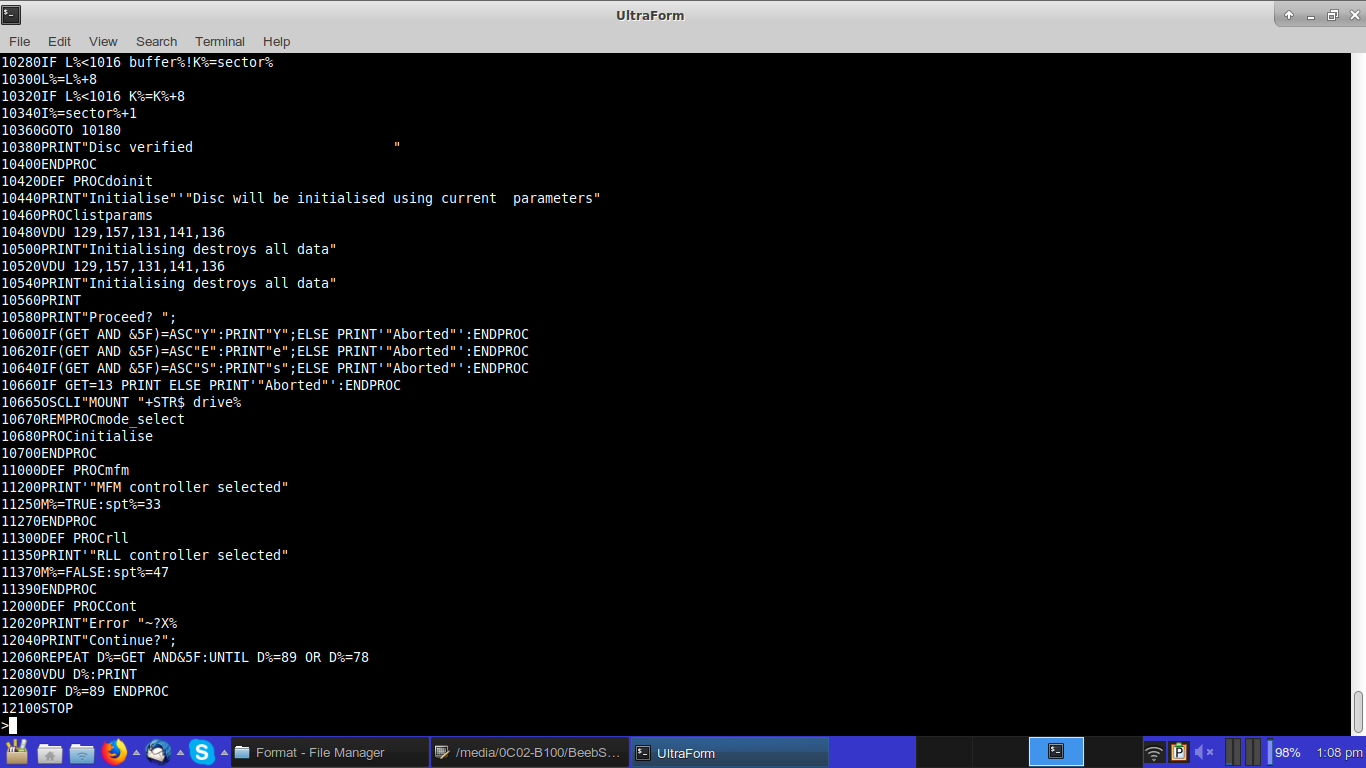
Task: Toggle the muted volume icon in tray
Action: tap(1204, 752)
